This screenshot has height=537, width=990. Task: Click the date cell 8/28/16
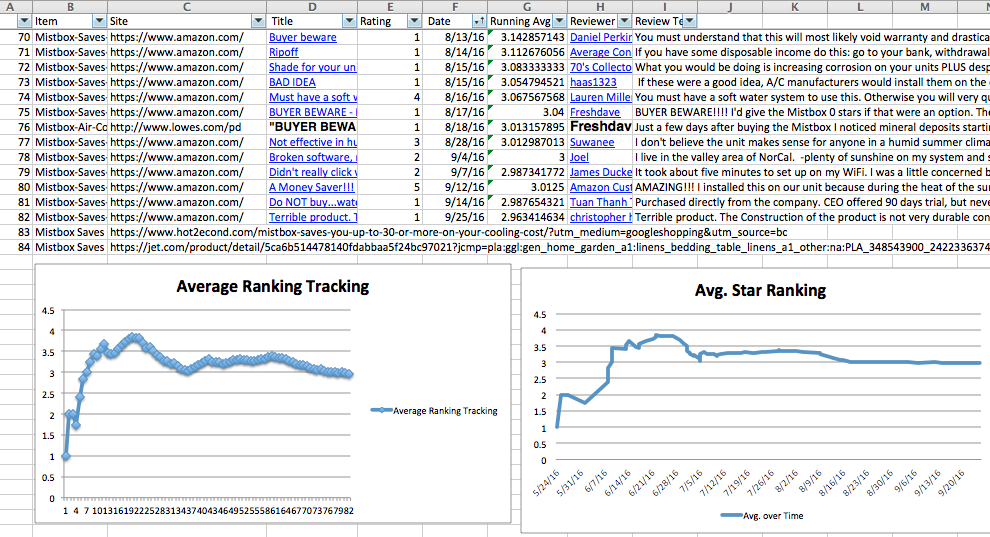point(455,143)
